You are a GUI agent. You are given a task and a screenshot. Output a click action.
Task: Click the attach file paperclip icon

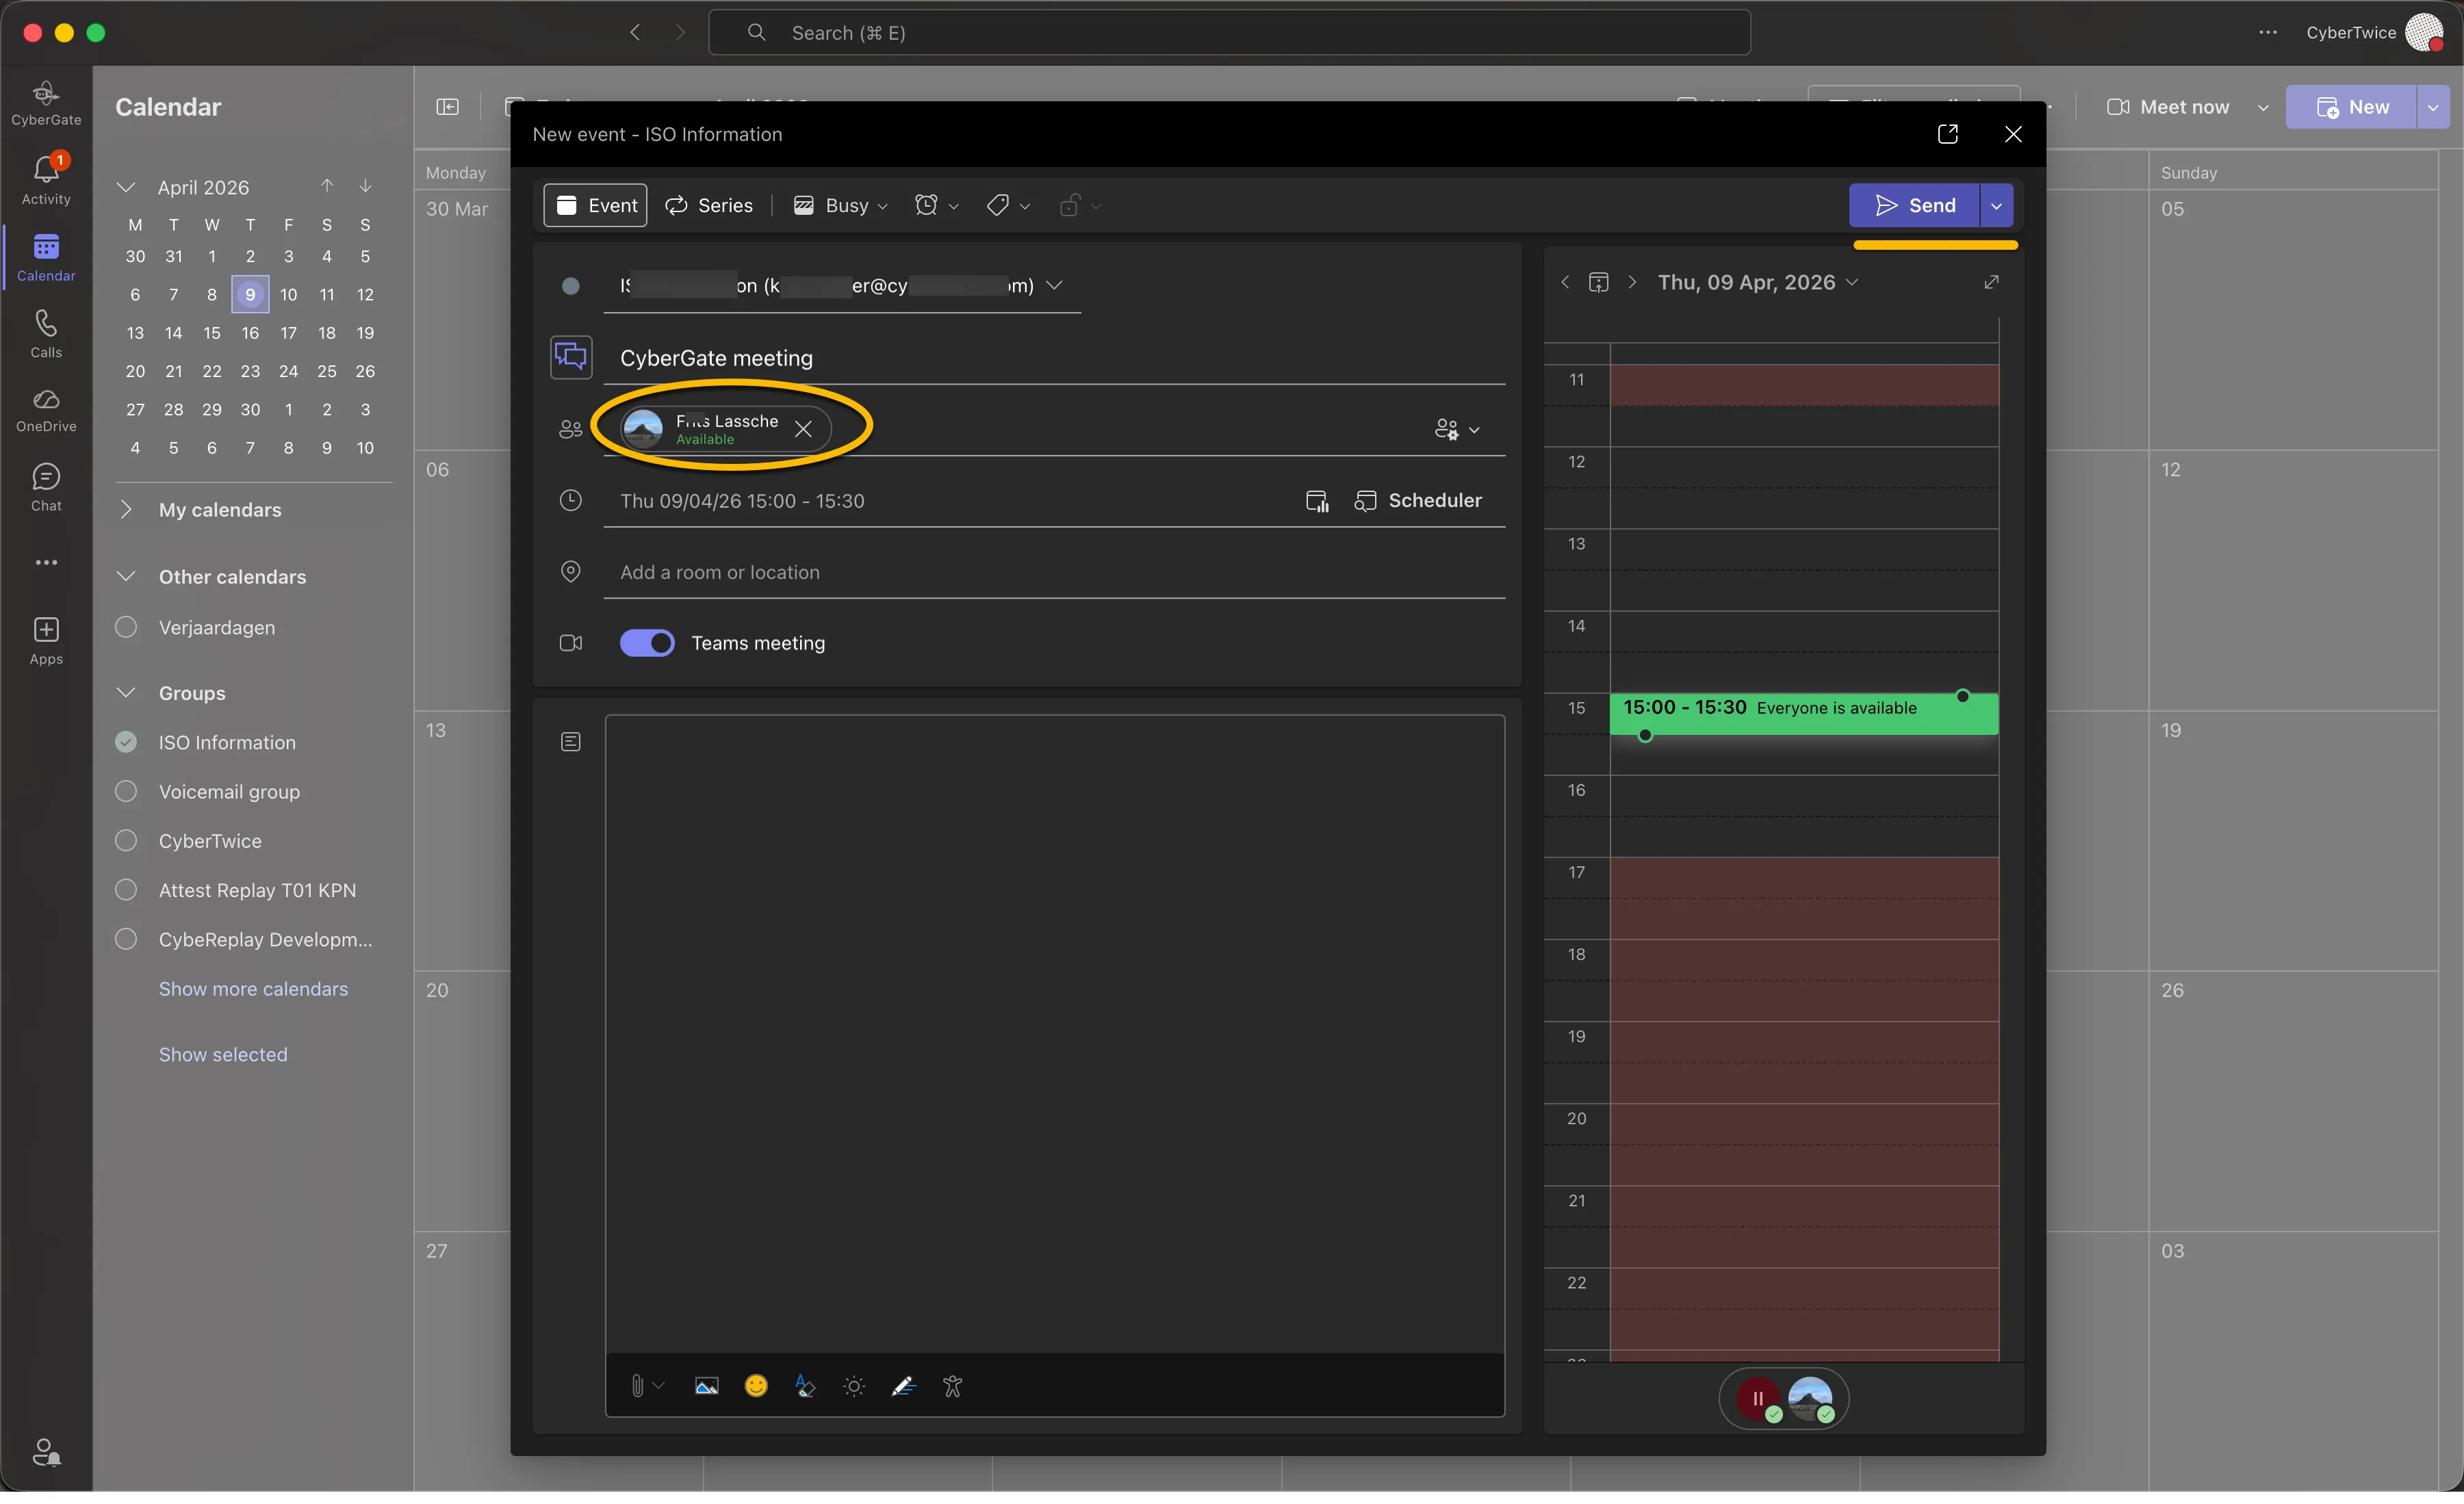(637, 1386)
